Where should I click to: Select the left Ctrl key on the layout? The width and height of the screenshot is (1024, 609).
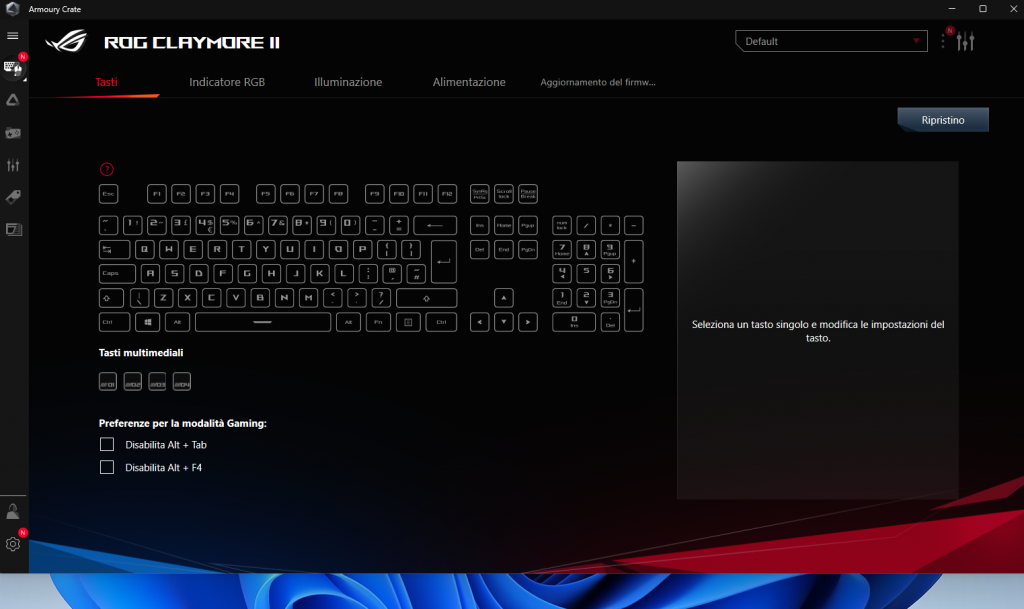pos(114,322)
